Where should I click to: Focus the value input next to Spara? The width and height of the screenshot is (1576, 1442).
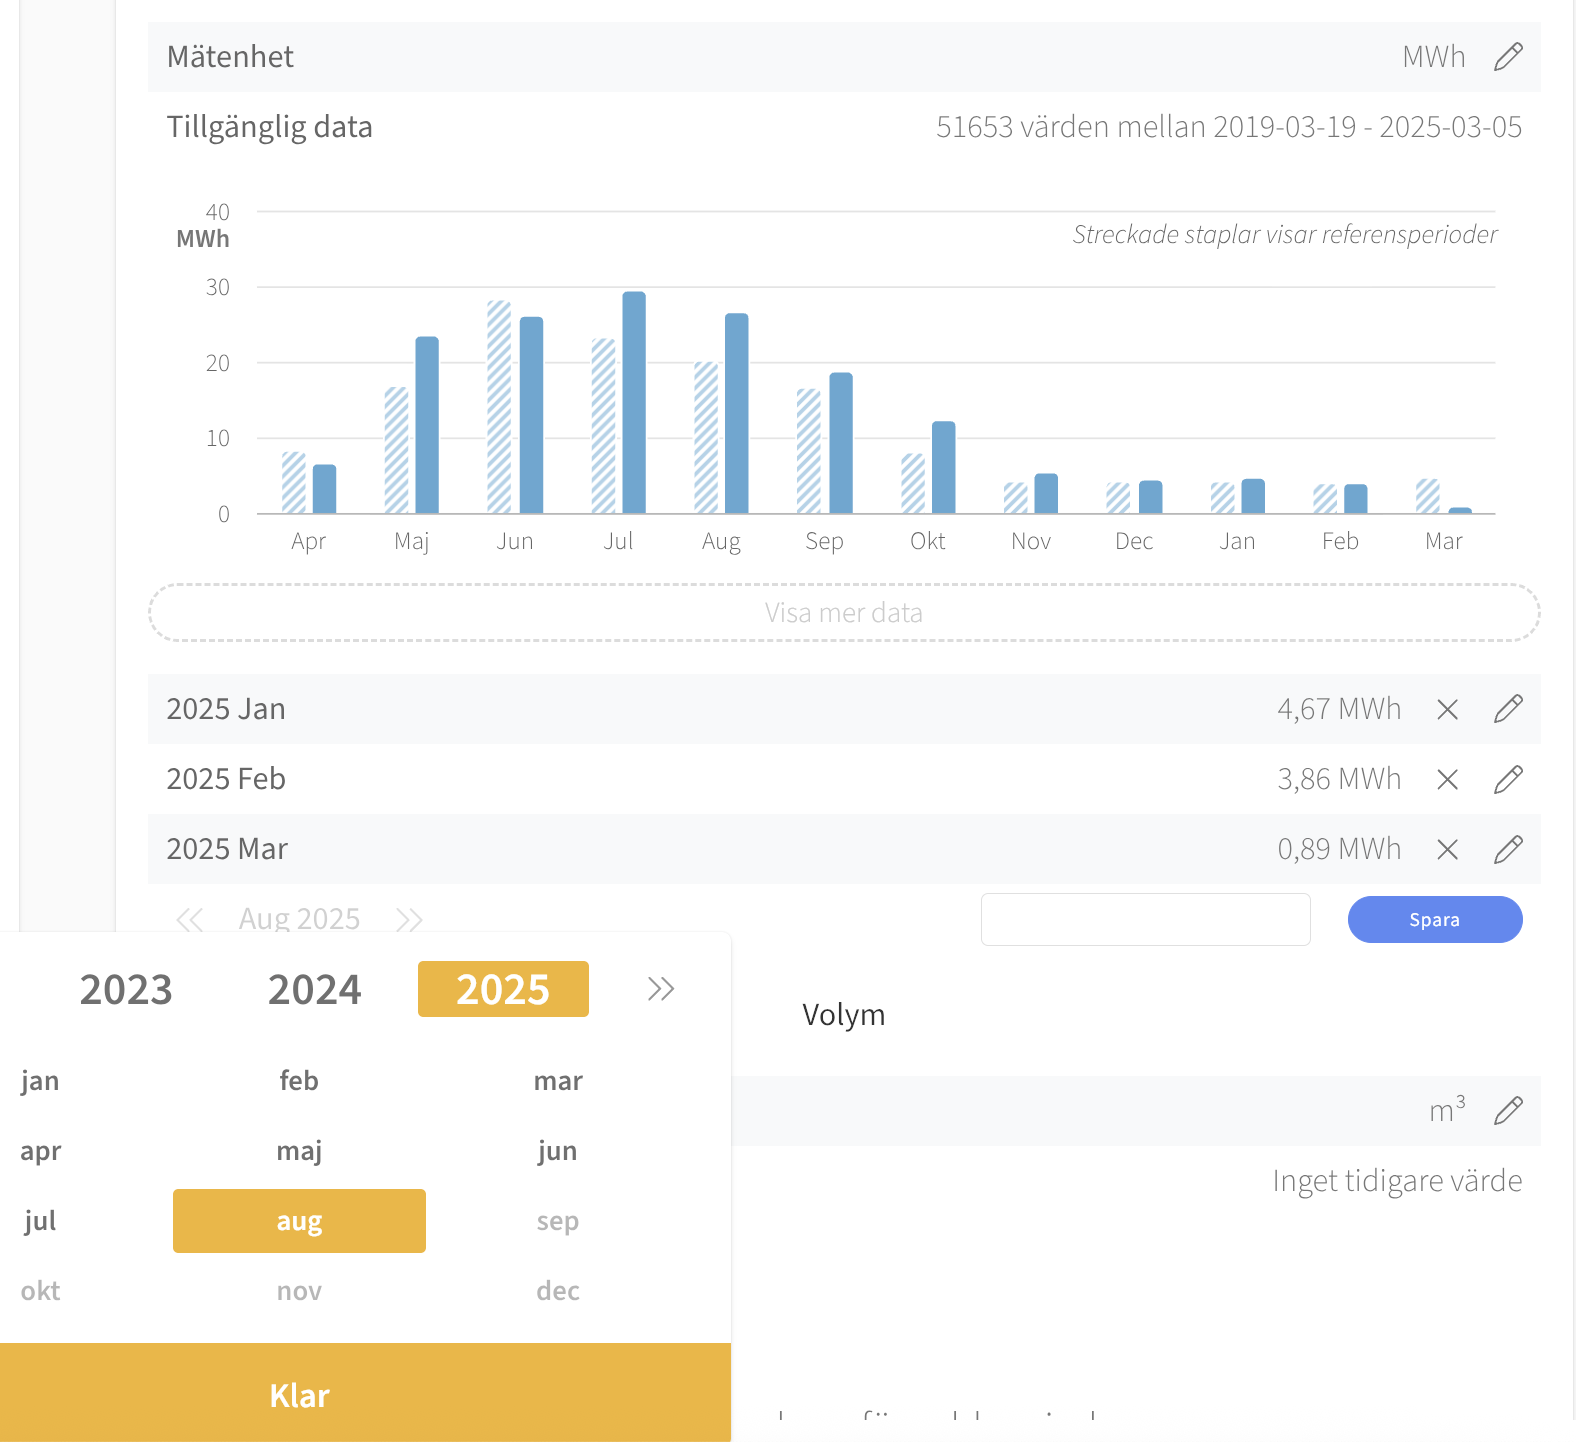point(1145,919)
